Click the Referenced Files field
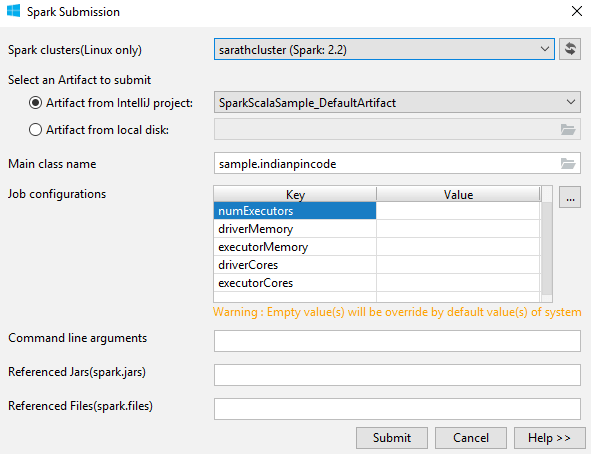591x454 pixels. coord(397,409)
